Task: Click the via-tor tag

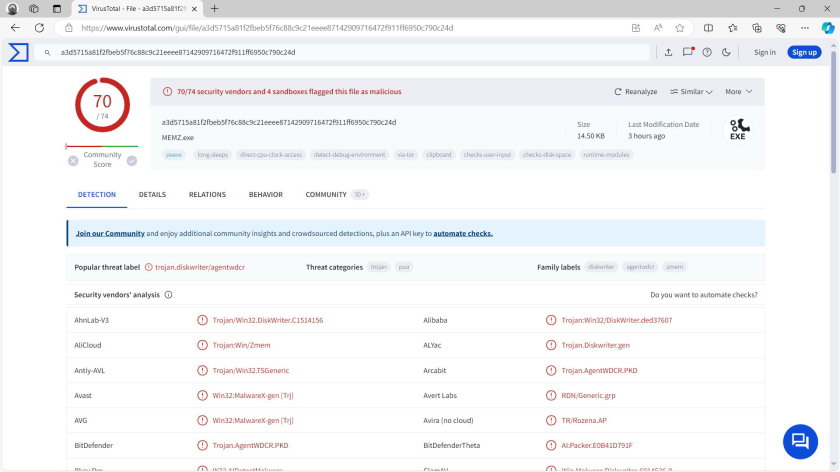Action: click(x=406, y=155)
